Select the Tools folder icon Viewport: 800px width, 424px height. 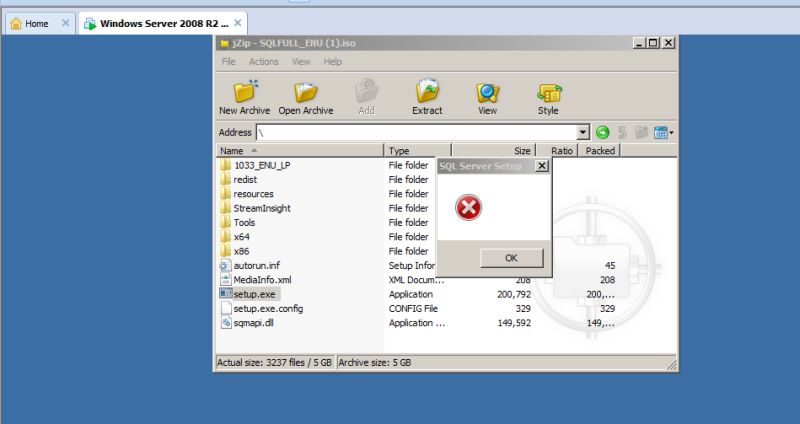point(226,222)
